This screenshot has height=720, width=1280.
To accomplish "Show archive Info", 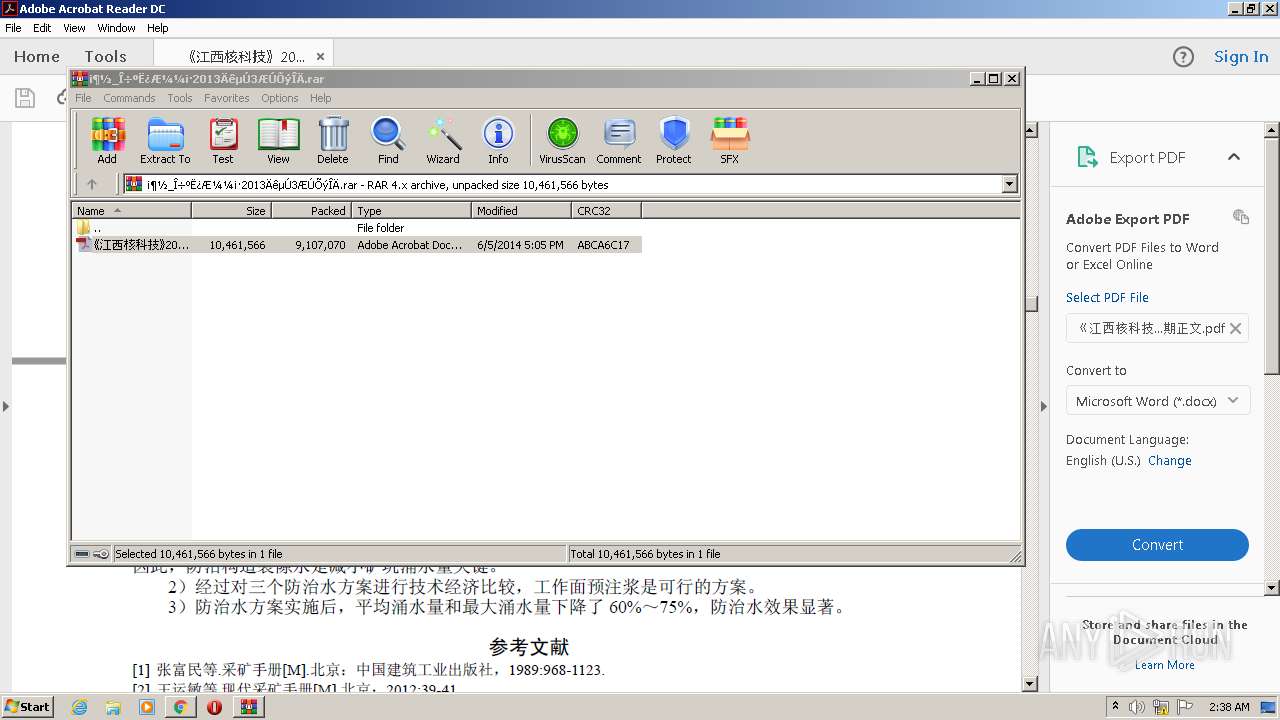I will [498, 140].
